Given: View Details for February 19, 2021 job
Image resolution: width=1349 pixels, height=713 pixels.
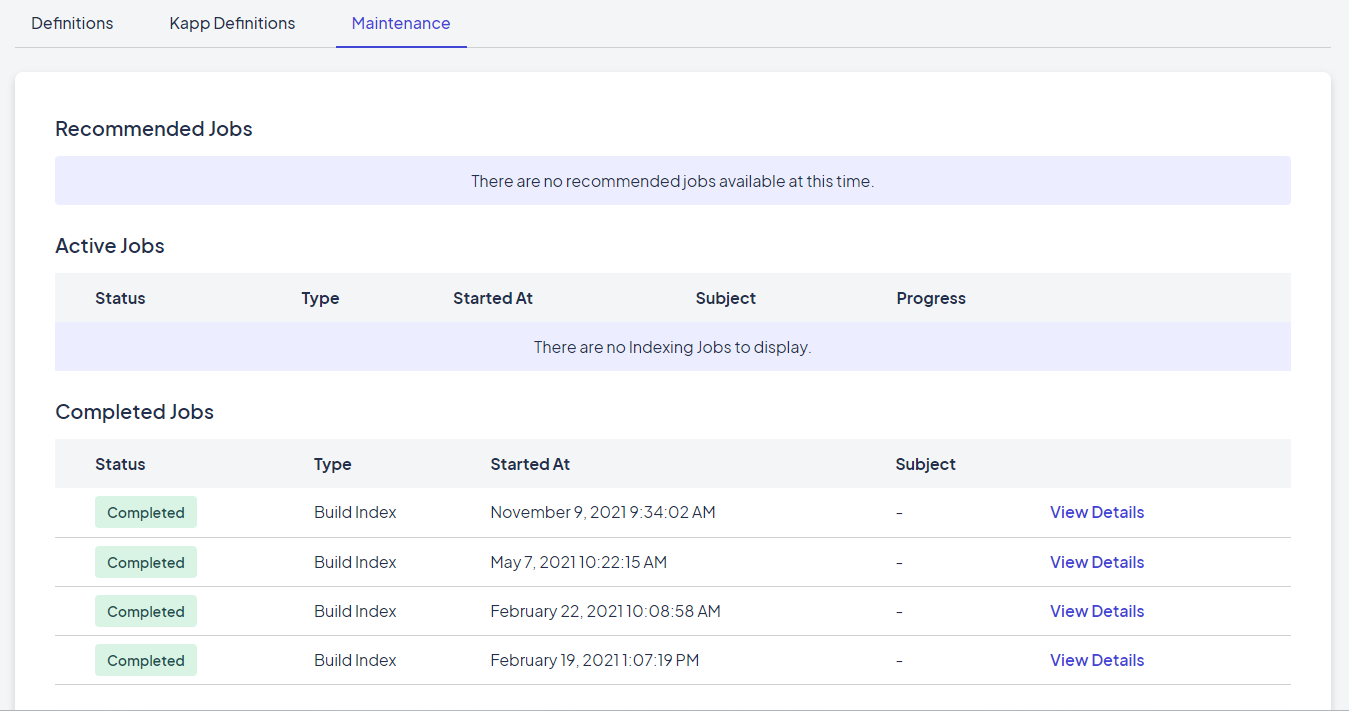Looking at the screenshot, I should click(1096, 660).
